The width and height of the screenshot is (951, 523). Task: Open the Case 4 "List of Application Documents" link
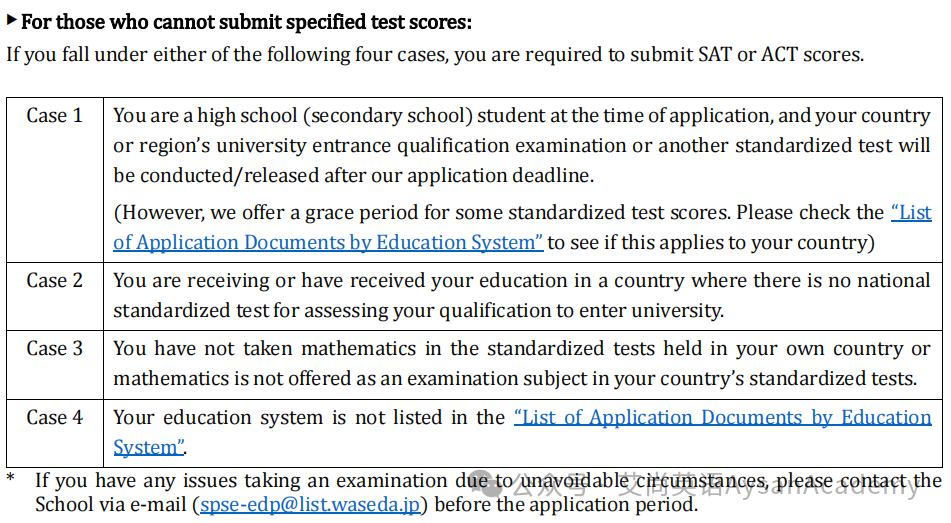723,417
